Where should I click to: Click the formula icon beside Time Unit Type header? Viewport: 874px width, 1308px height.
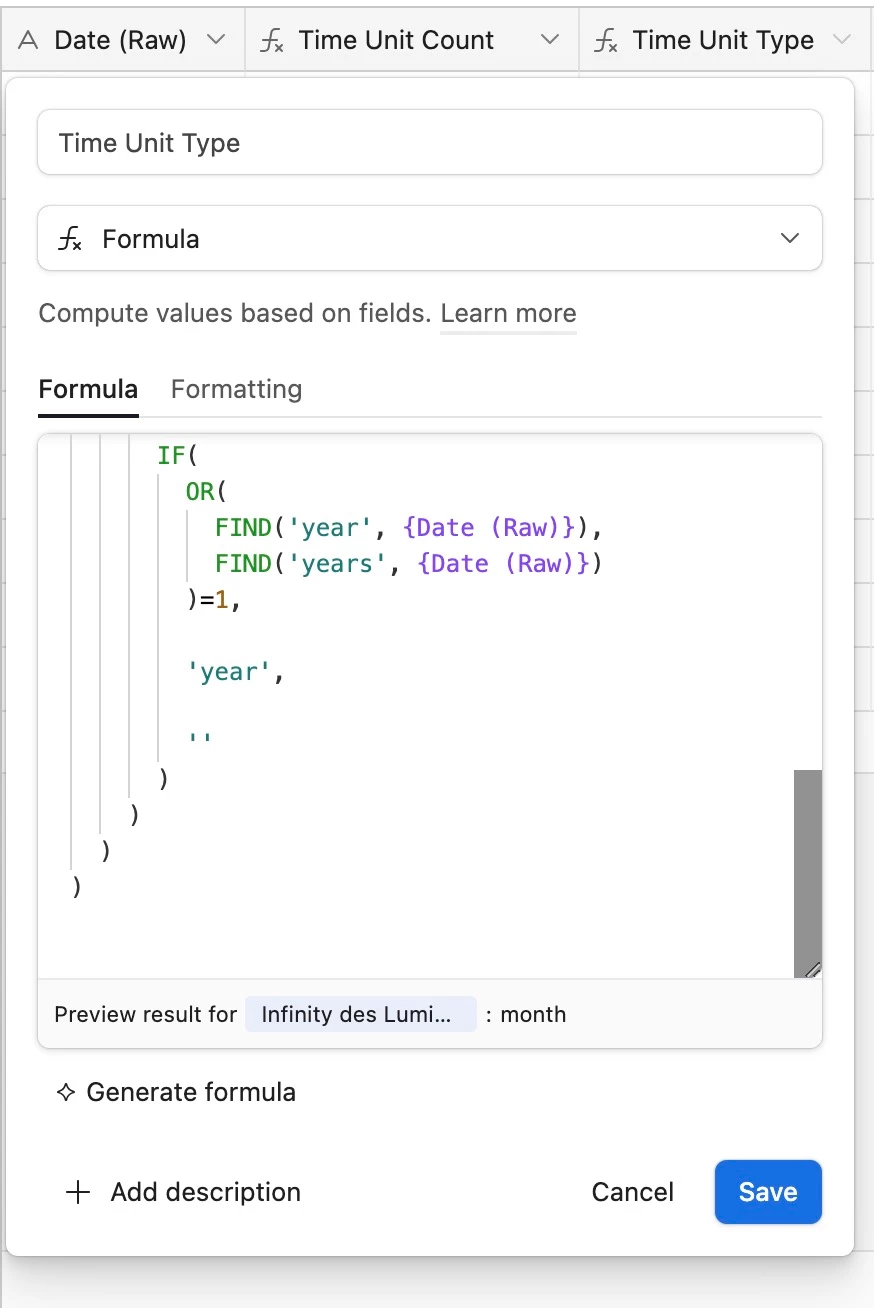tap(605, 41)
